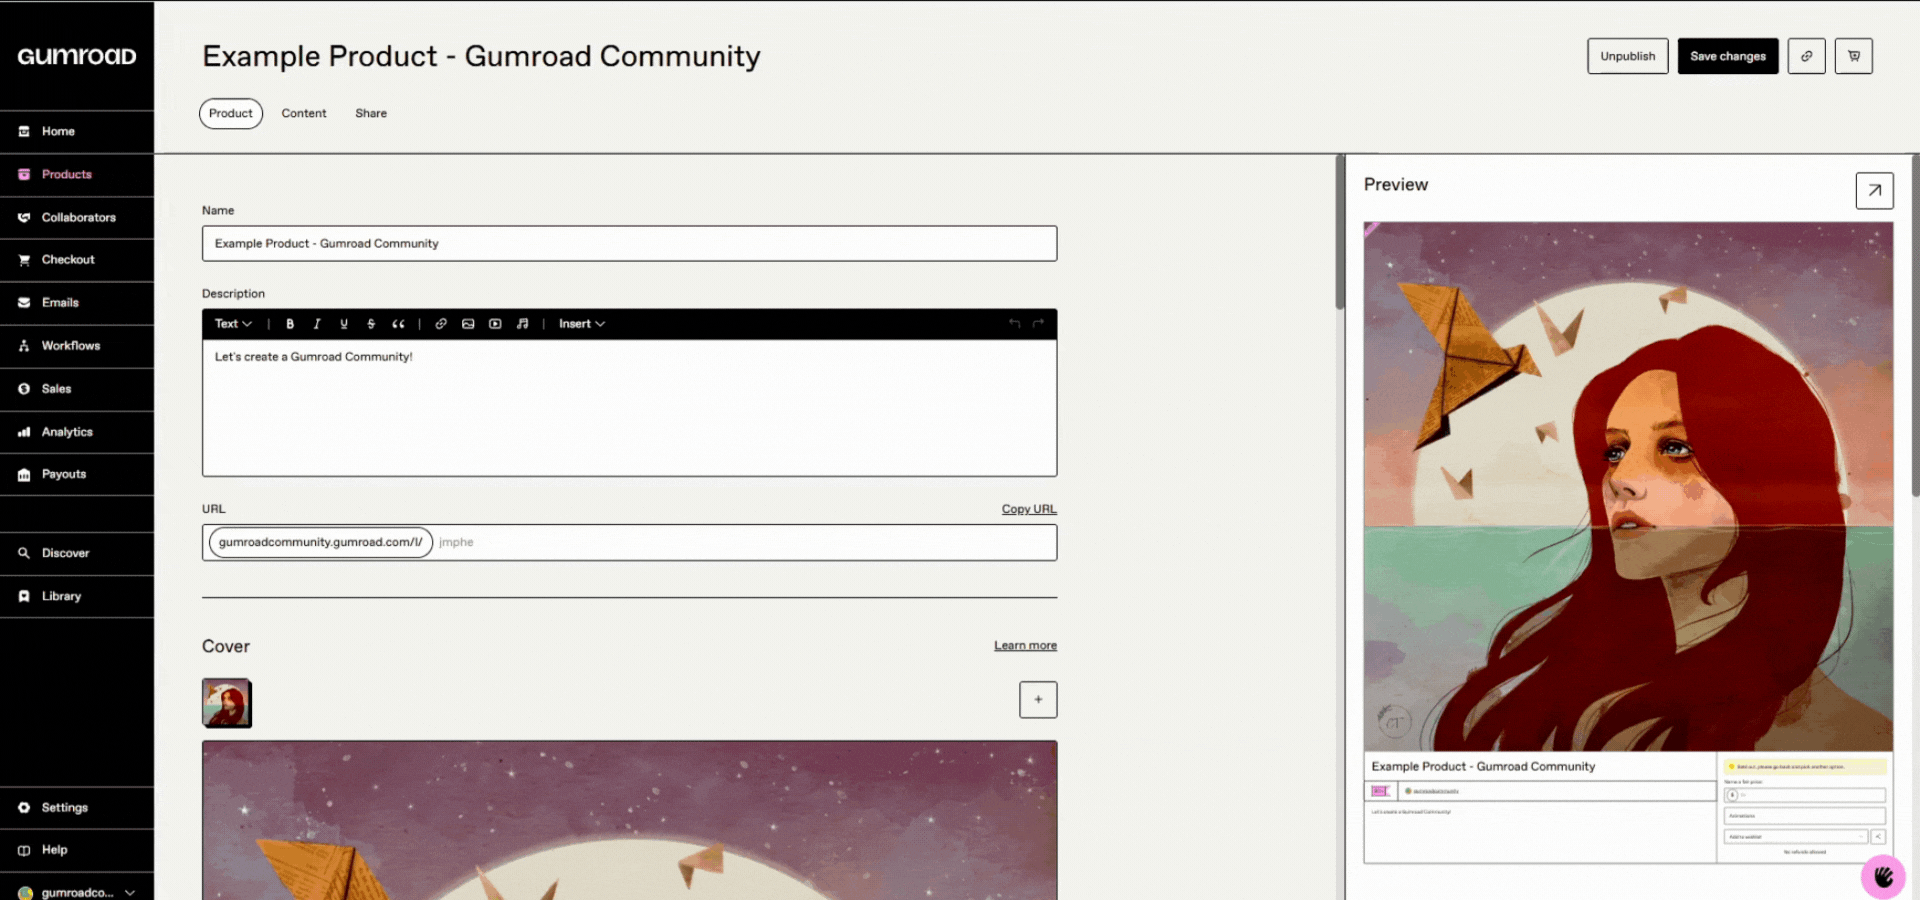
Task: Open Library in the sidebar
Action: 77,596
